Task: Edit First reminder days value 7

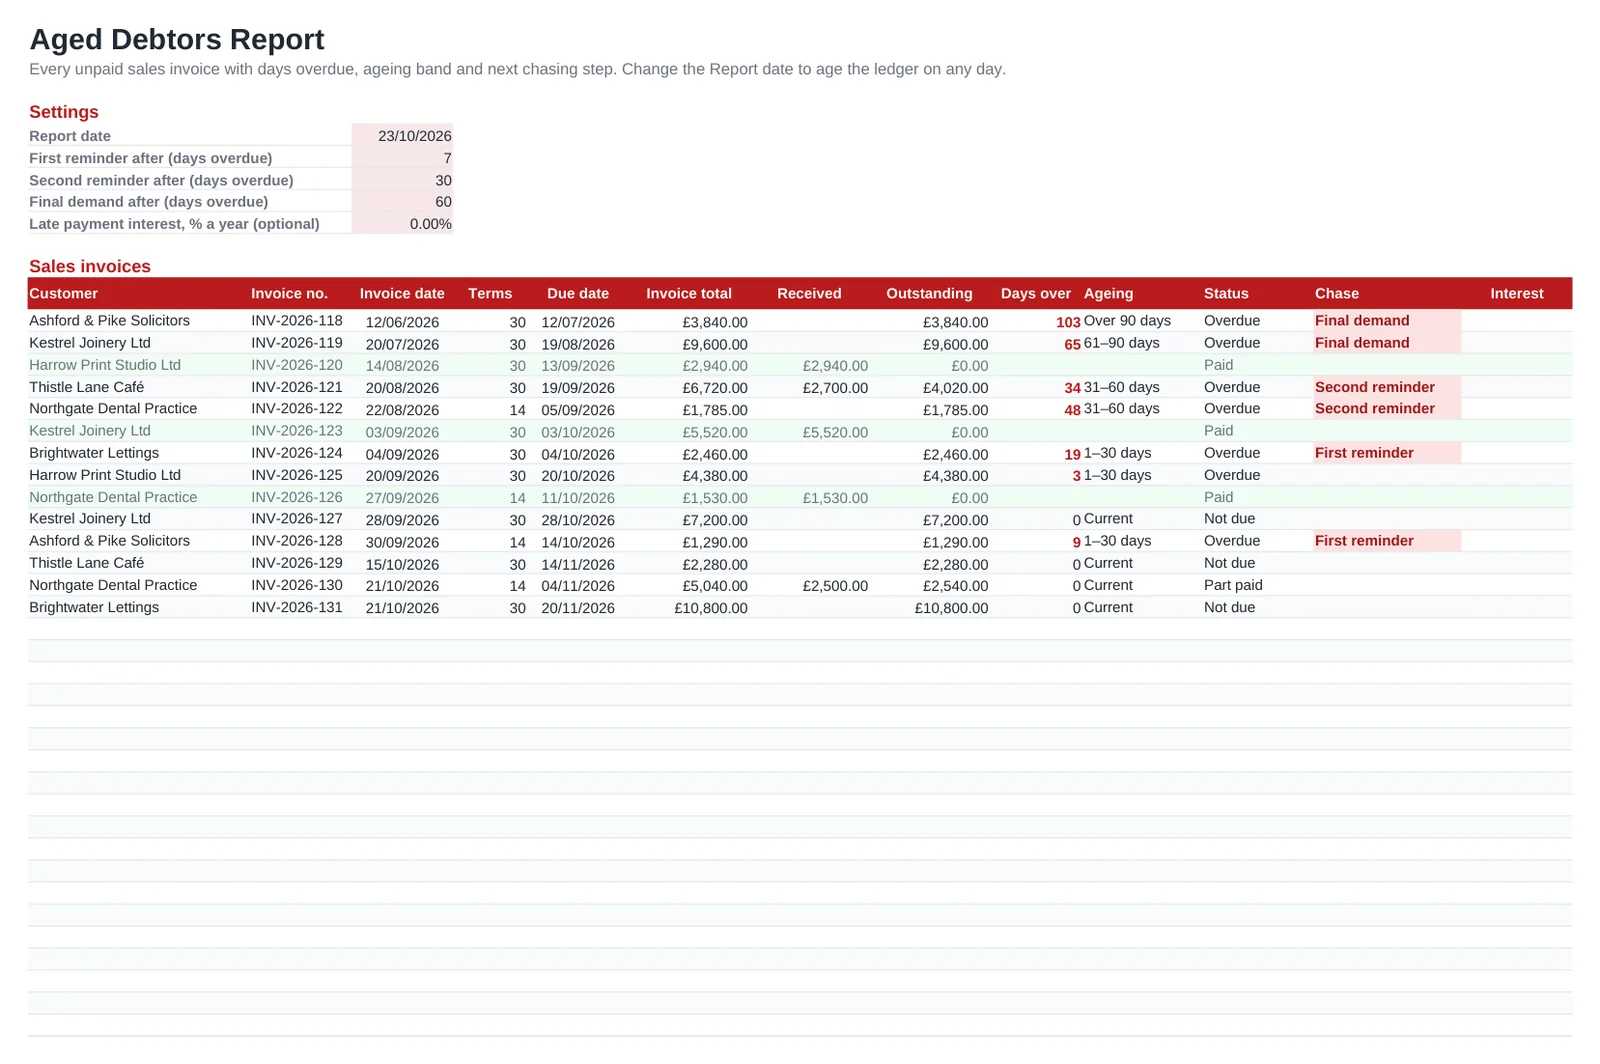Action: [402, 158]
